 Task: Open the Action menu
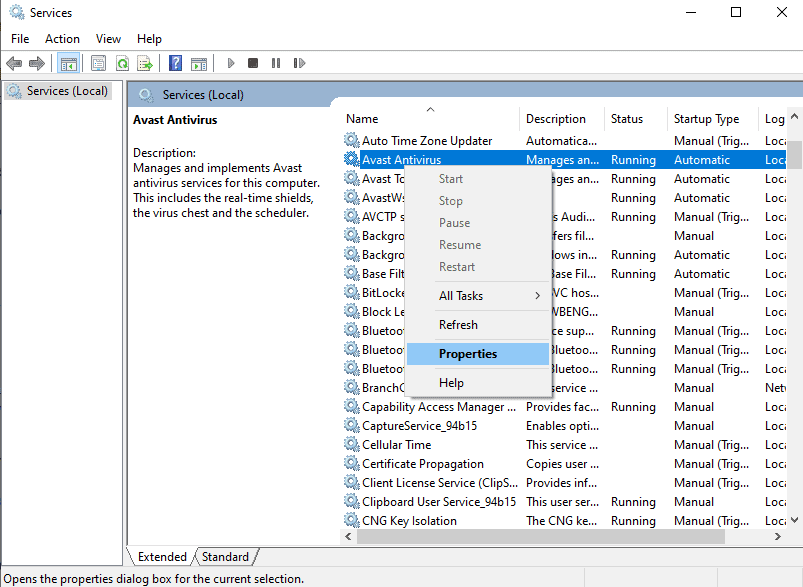[x=62, y=39]
